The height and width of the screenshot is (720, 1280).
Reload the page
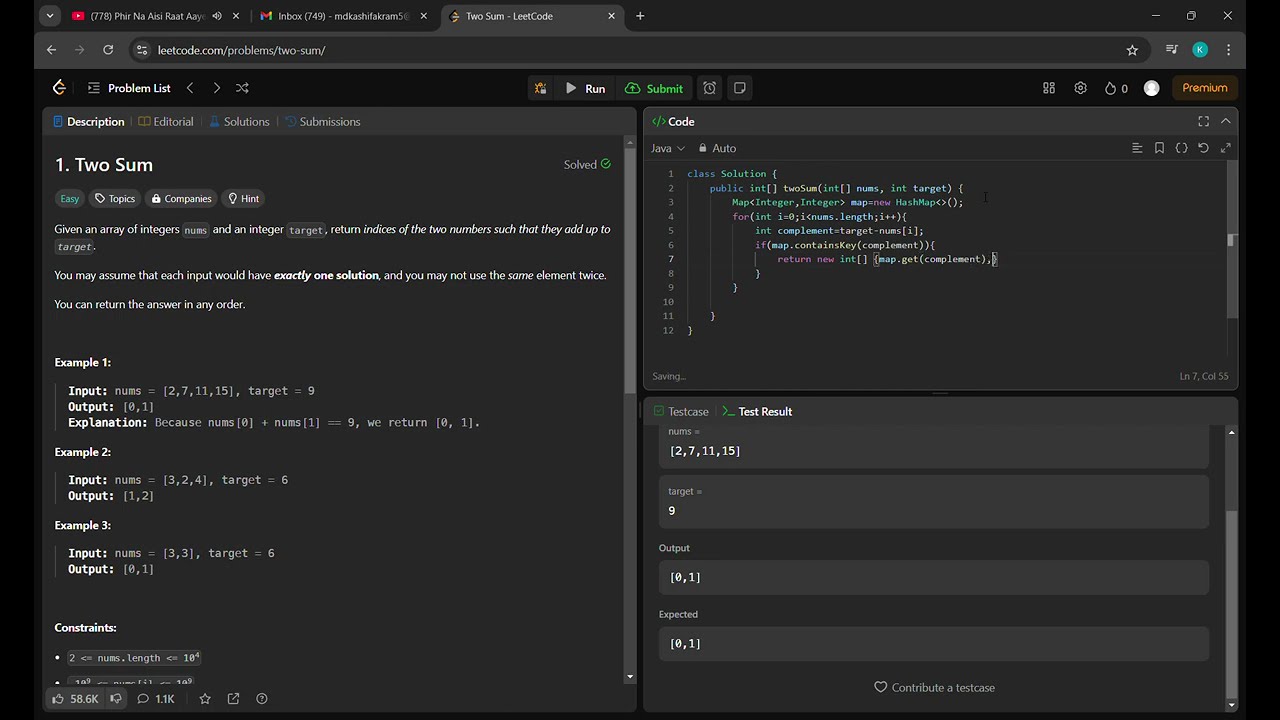(108, 50)
